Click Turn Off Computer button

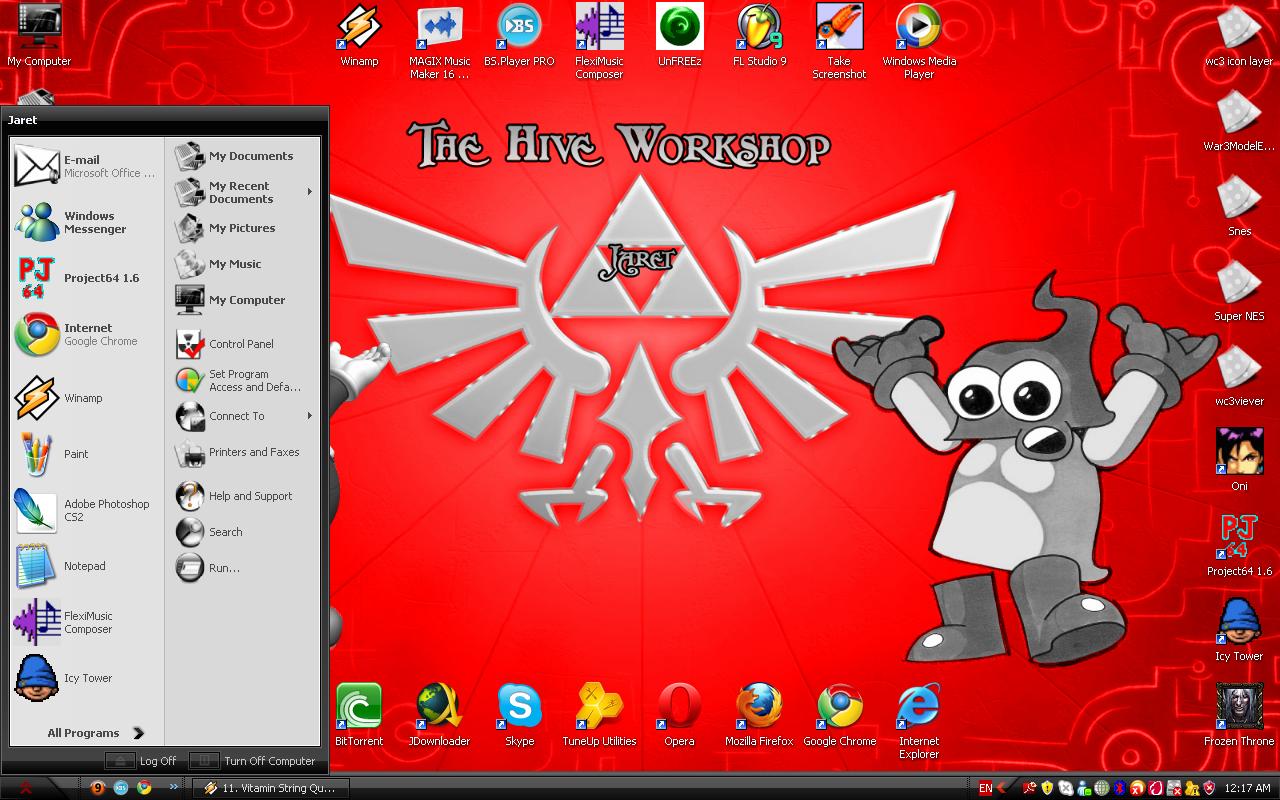point(253,761)
